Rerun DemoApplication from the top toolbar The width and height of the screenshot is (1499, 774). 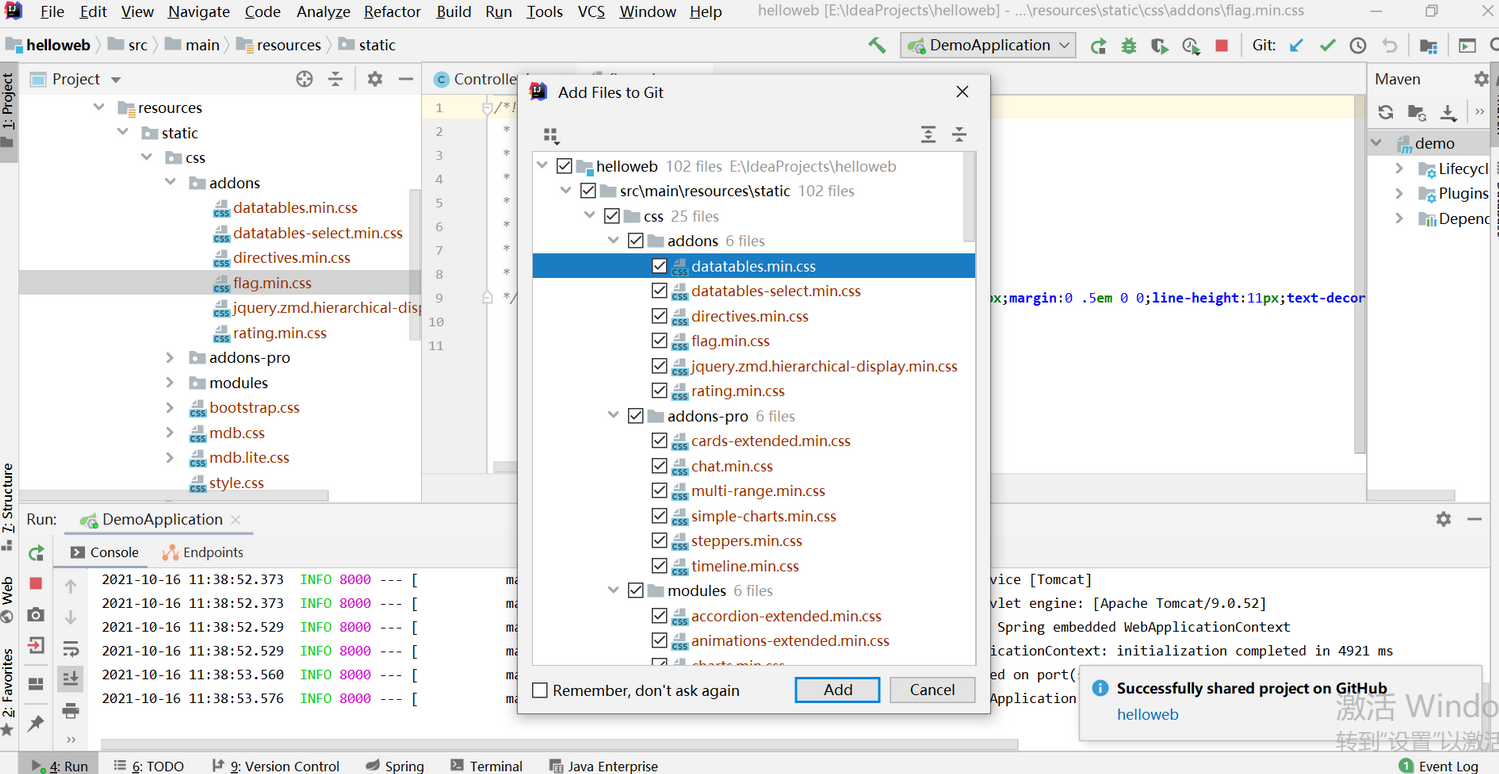[x=1098, y=45]
